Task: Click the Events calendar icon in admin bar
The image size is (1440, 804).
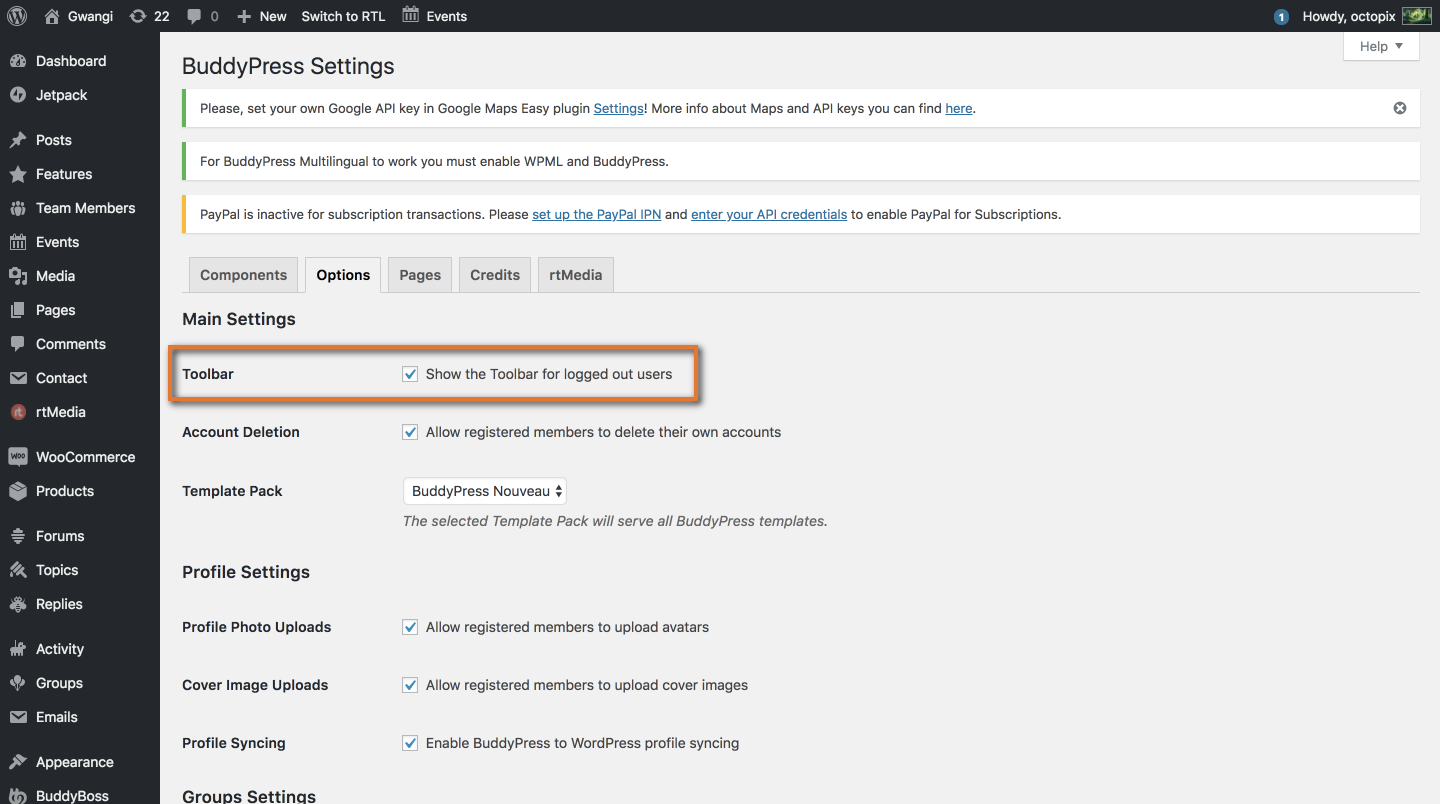Action: point(410,15)
